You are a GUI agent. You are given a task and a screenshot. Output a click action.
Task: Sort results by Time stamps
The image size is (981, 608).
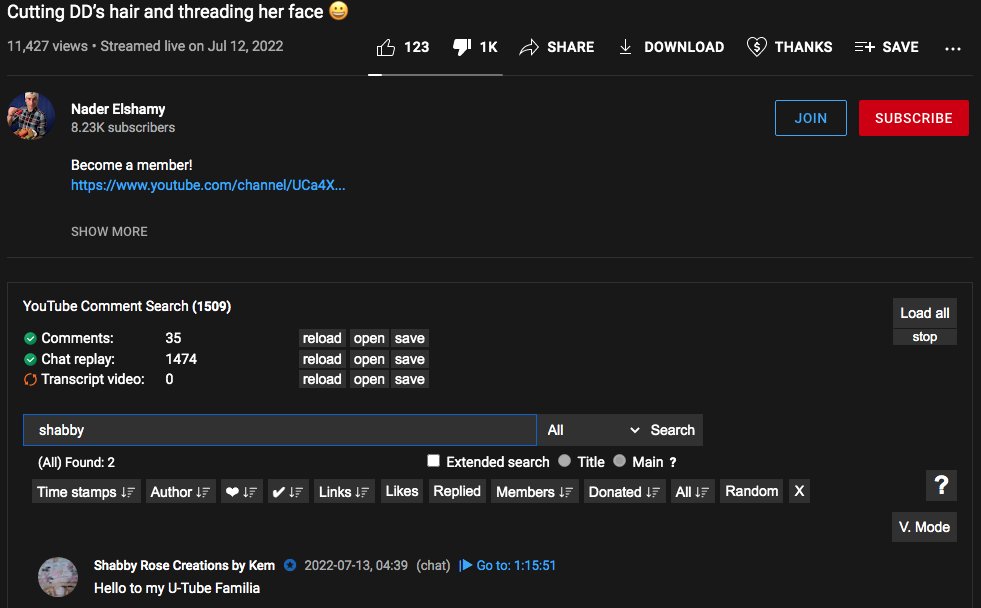[x=86, y=492]
